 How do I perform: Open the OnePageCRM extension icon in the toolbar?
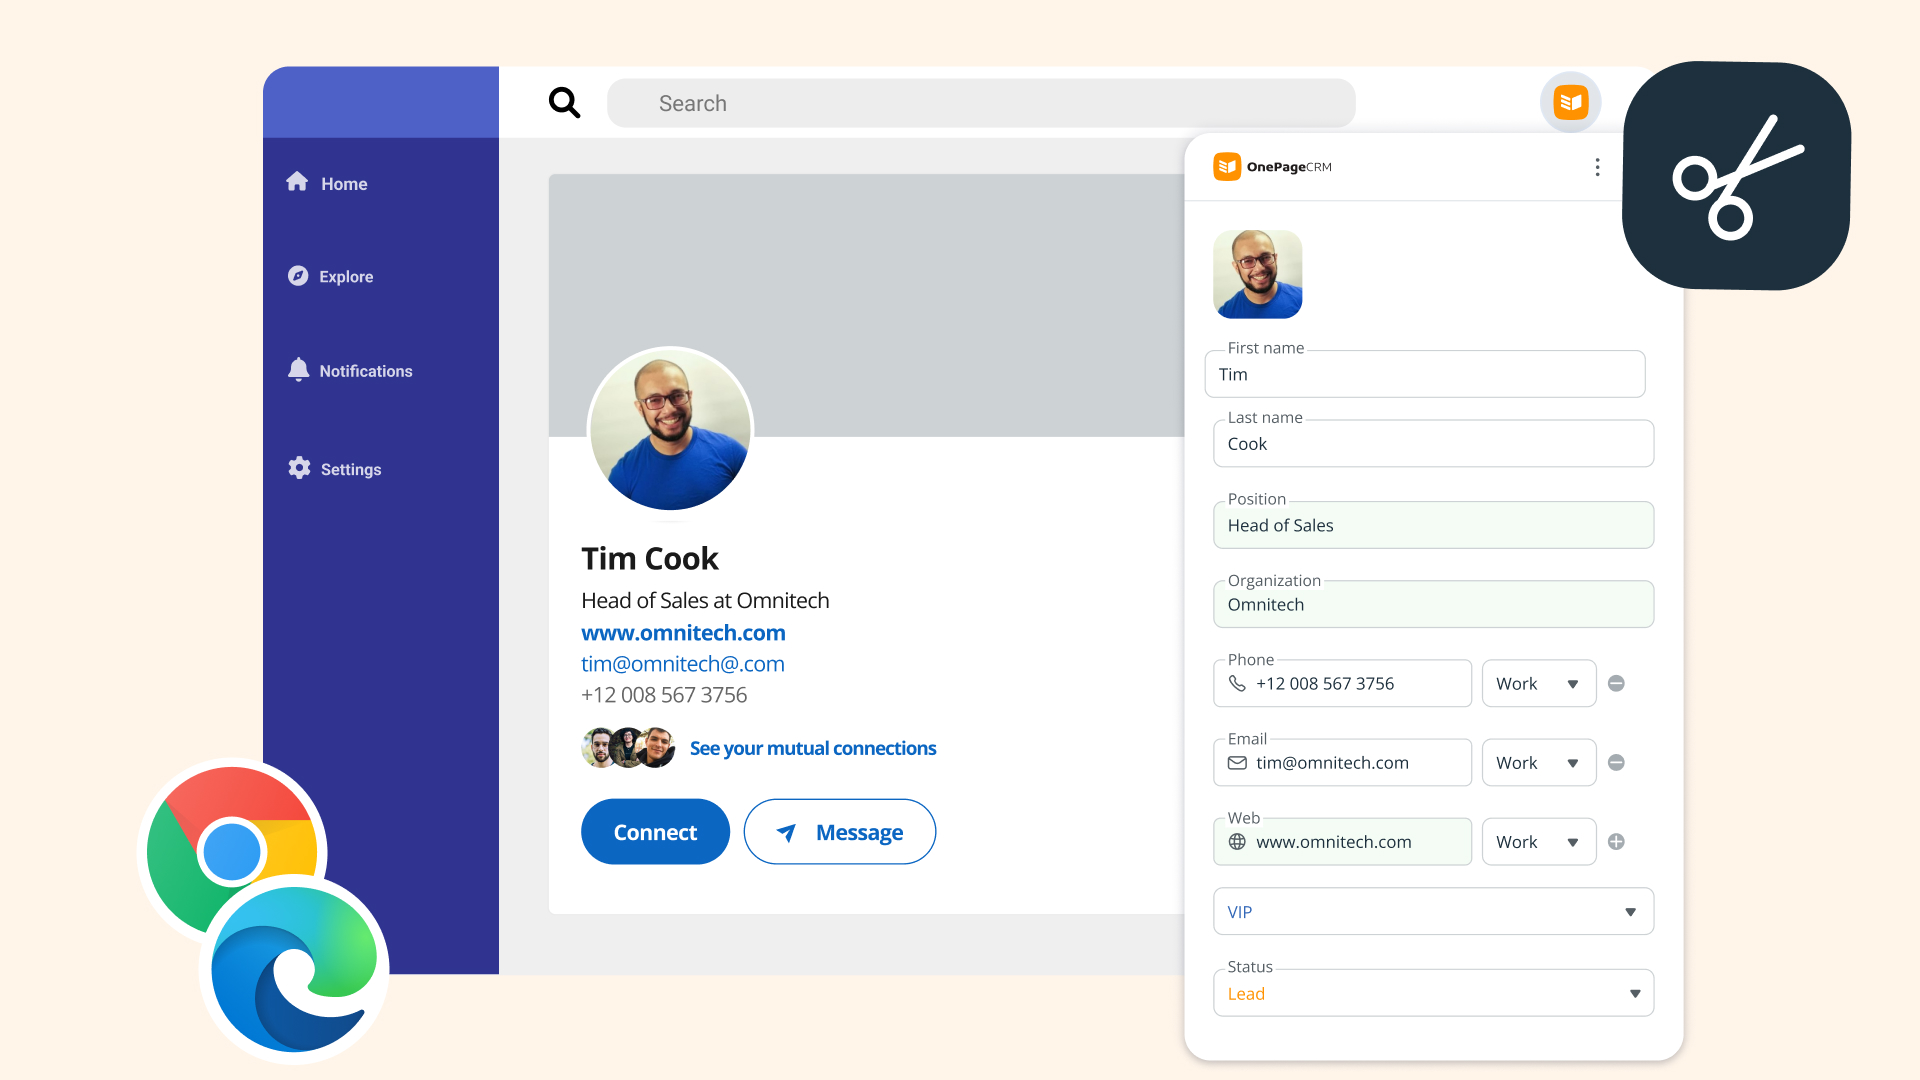[x=1570, y=102]
